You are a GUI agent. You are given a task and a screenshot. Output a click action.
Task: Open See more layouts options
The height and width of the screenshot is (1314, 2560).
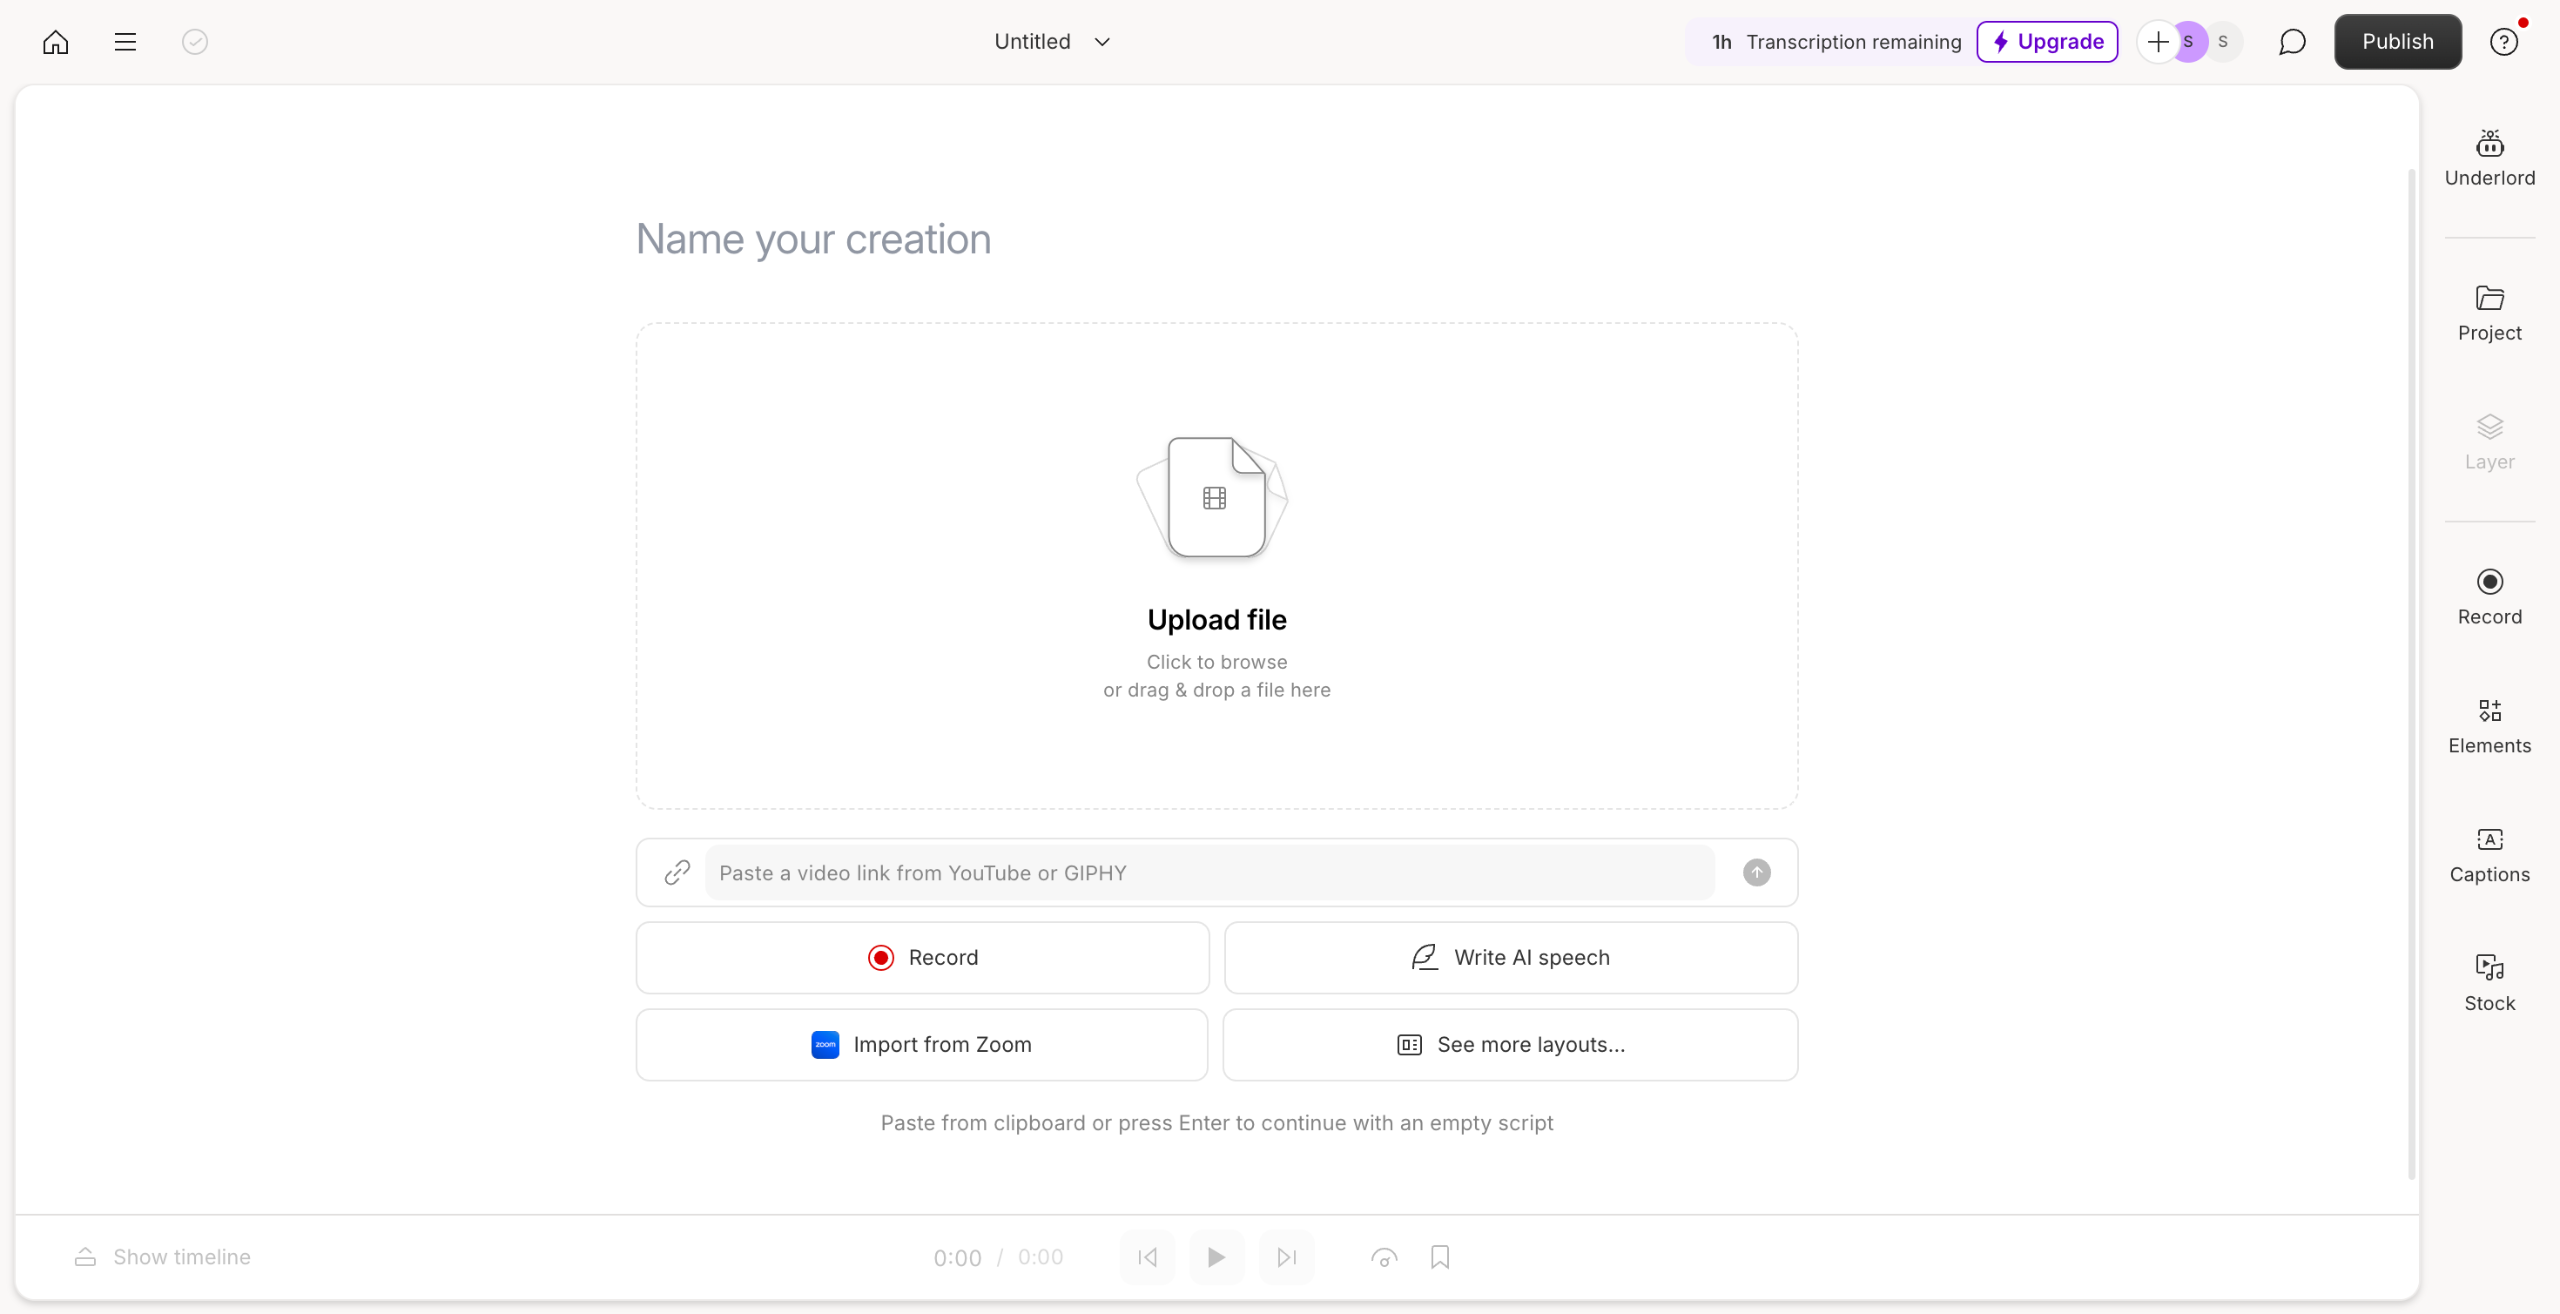click(x=1510, y=1044)
